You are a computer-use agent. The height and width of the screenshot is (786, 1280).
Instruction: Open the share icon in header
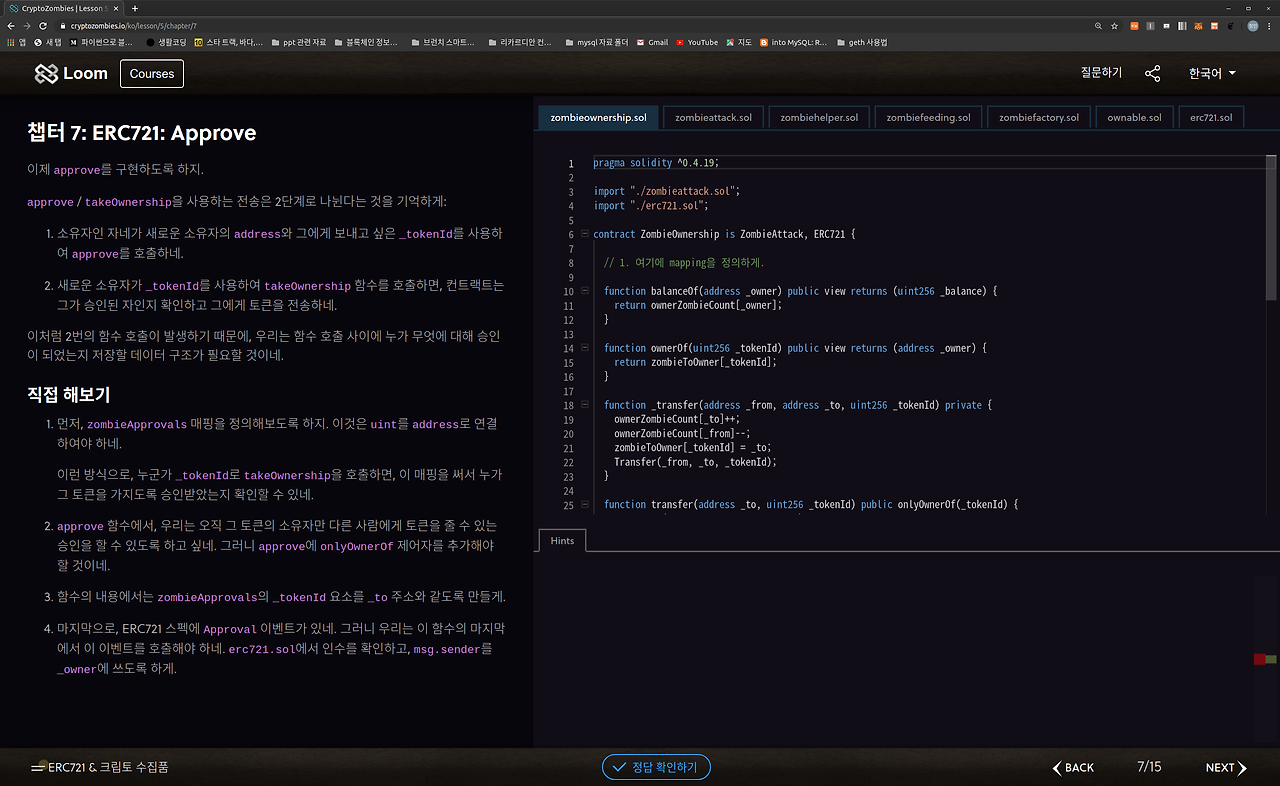pos(1153,73)
